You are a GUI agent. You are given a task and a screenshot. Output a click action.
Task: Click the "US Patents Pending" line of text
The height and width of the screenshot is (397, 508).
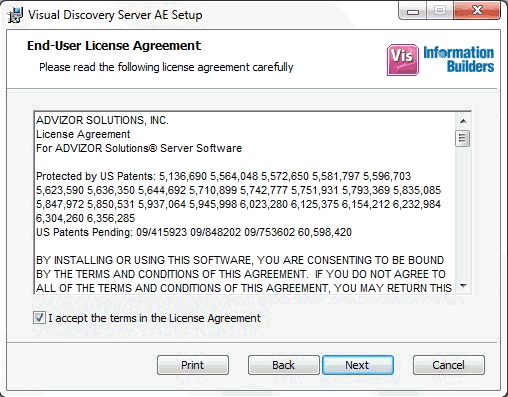(x=194, y=232)
